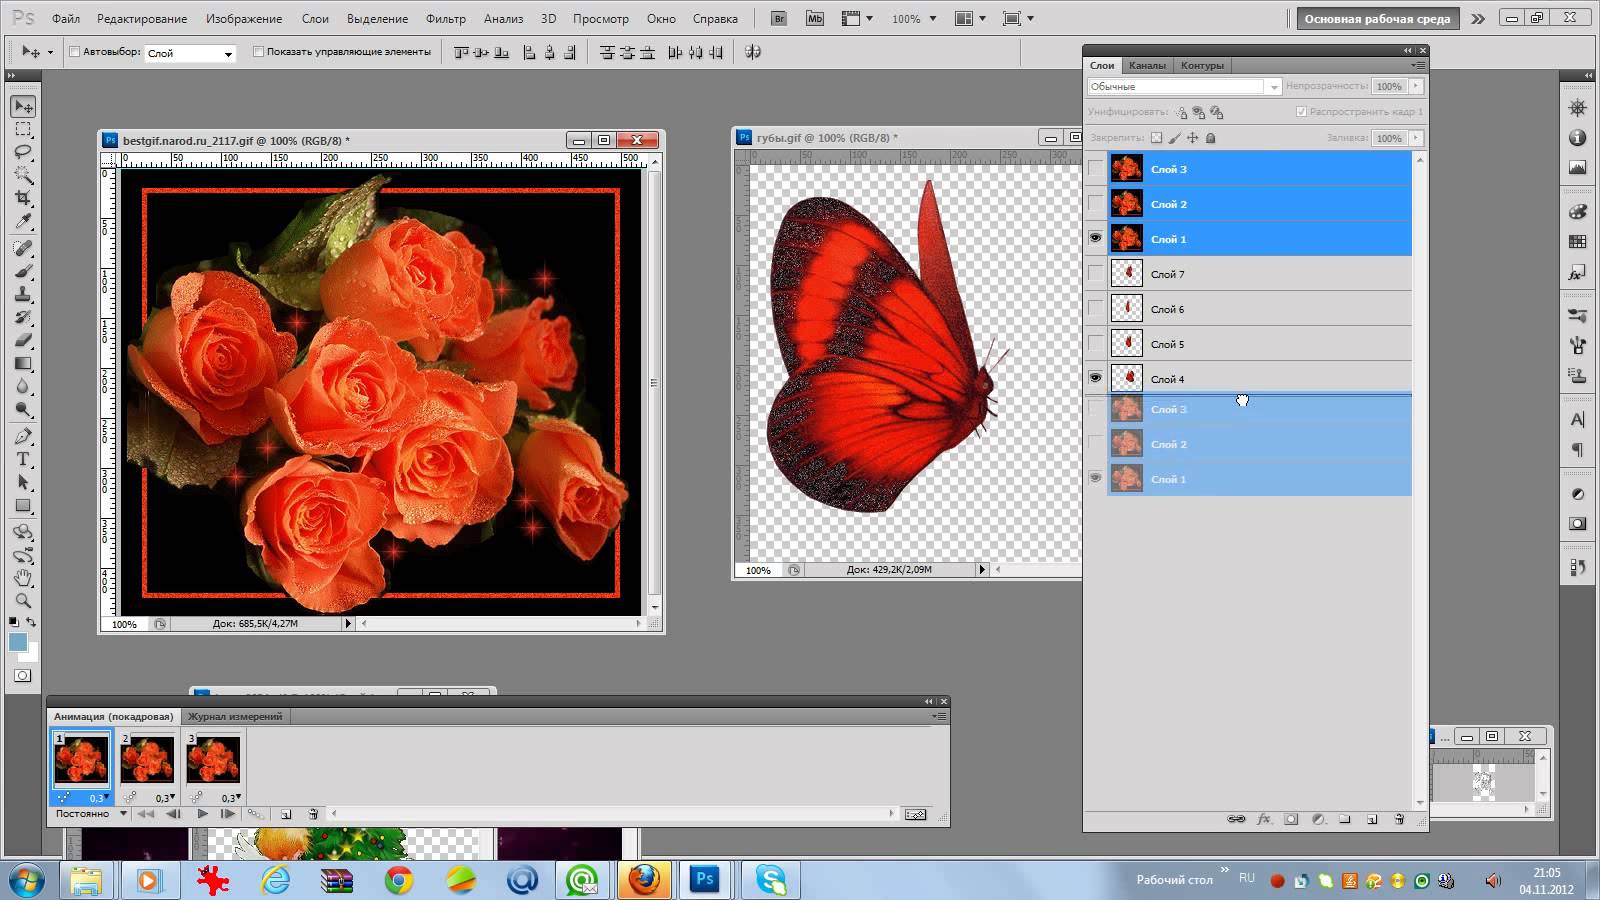Click trash icon in Layers panel
Viewport: 1600px width, 900px height.
click(x=1398, y=819)
